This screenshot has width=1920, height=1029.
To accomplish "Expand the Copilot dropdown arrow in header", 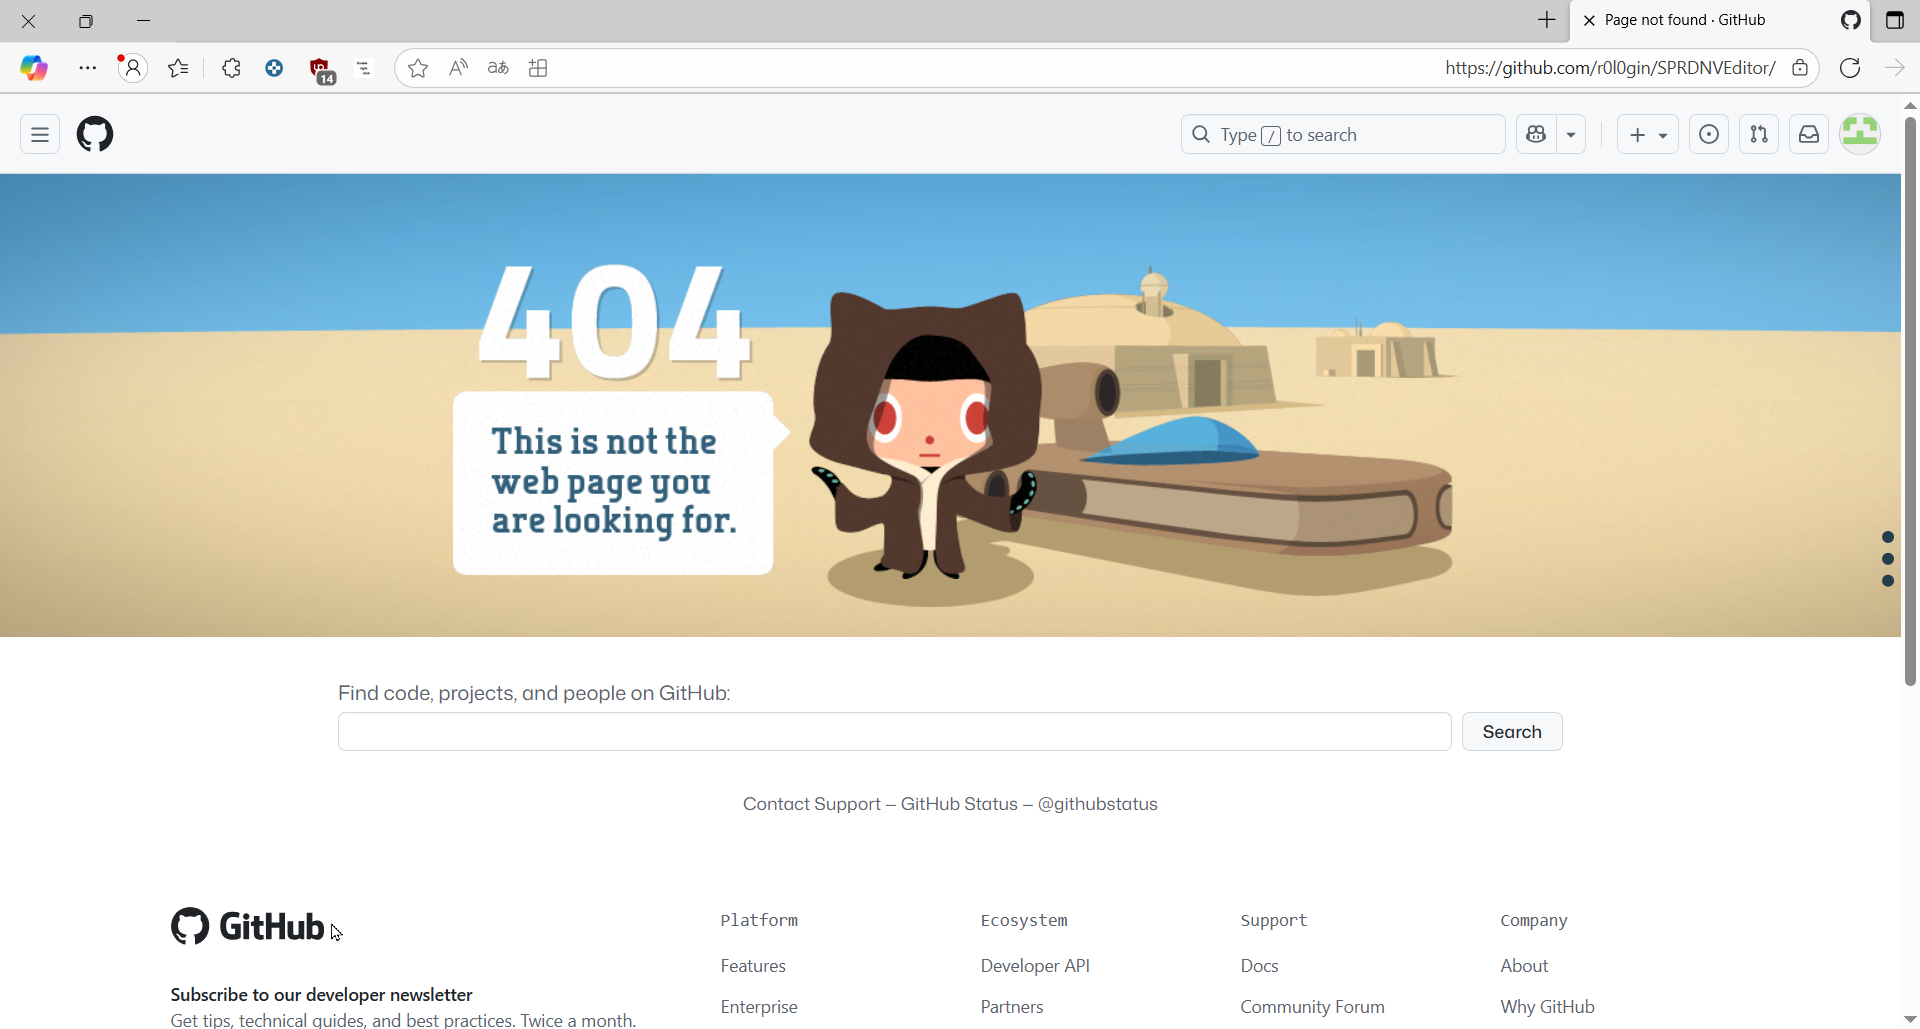I will 1571,135.
